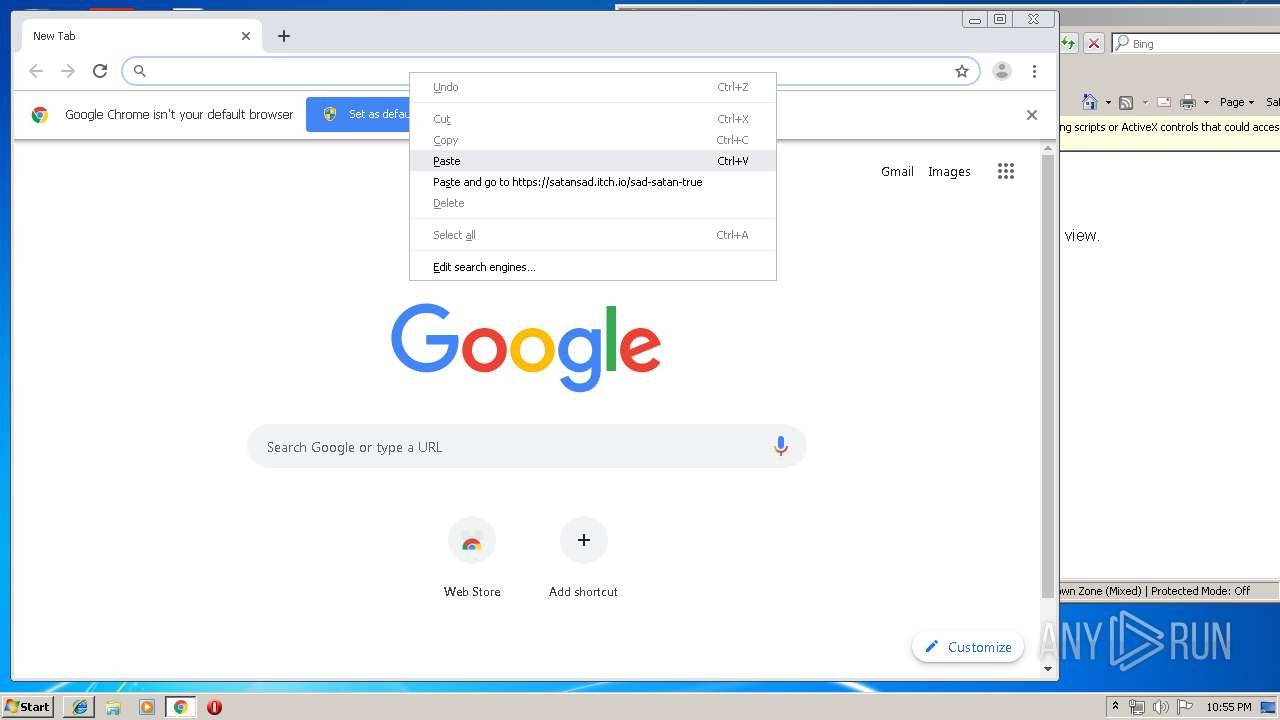The image size is (1280, 720).
Task: Choose Paste and go to satansad.itch.io
Action: pos(593,182)
